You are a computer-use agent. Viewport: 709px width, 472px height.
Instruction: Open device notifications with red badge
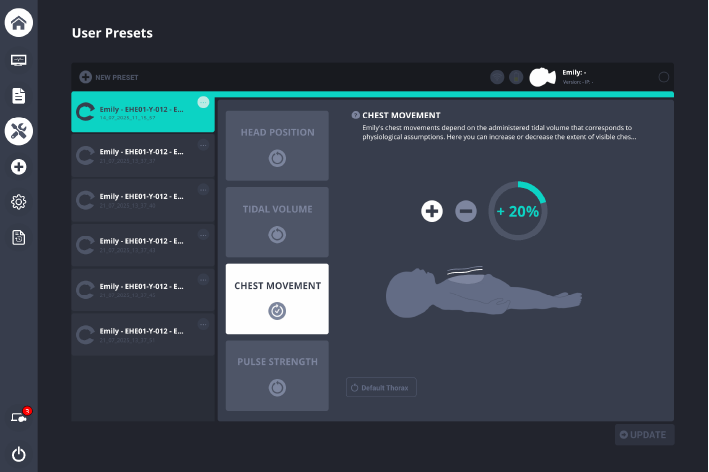pyautogui.click(x=19, y=416)
